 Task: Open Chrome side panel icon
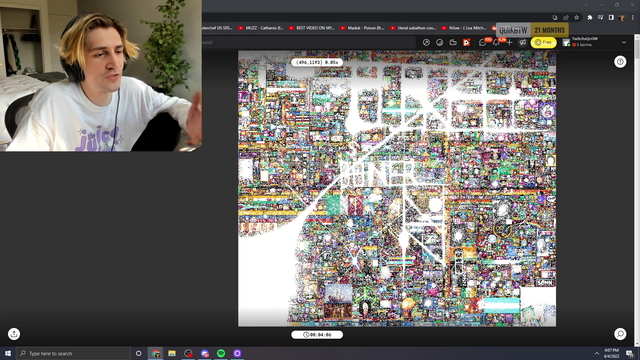pyautogui.click(x=611, y=18)
